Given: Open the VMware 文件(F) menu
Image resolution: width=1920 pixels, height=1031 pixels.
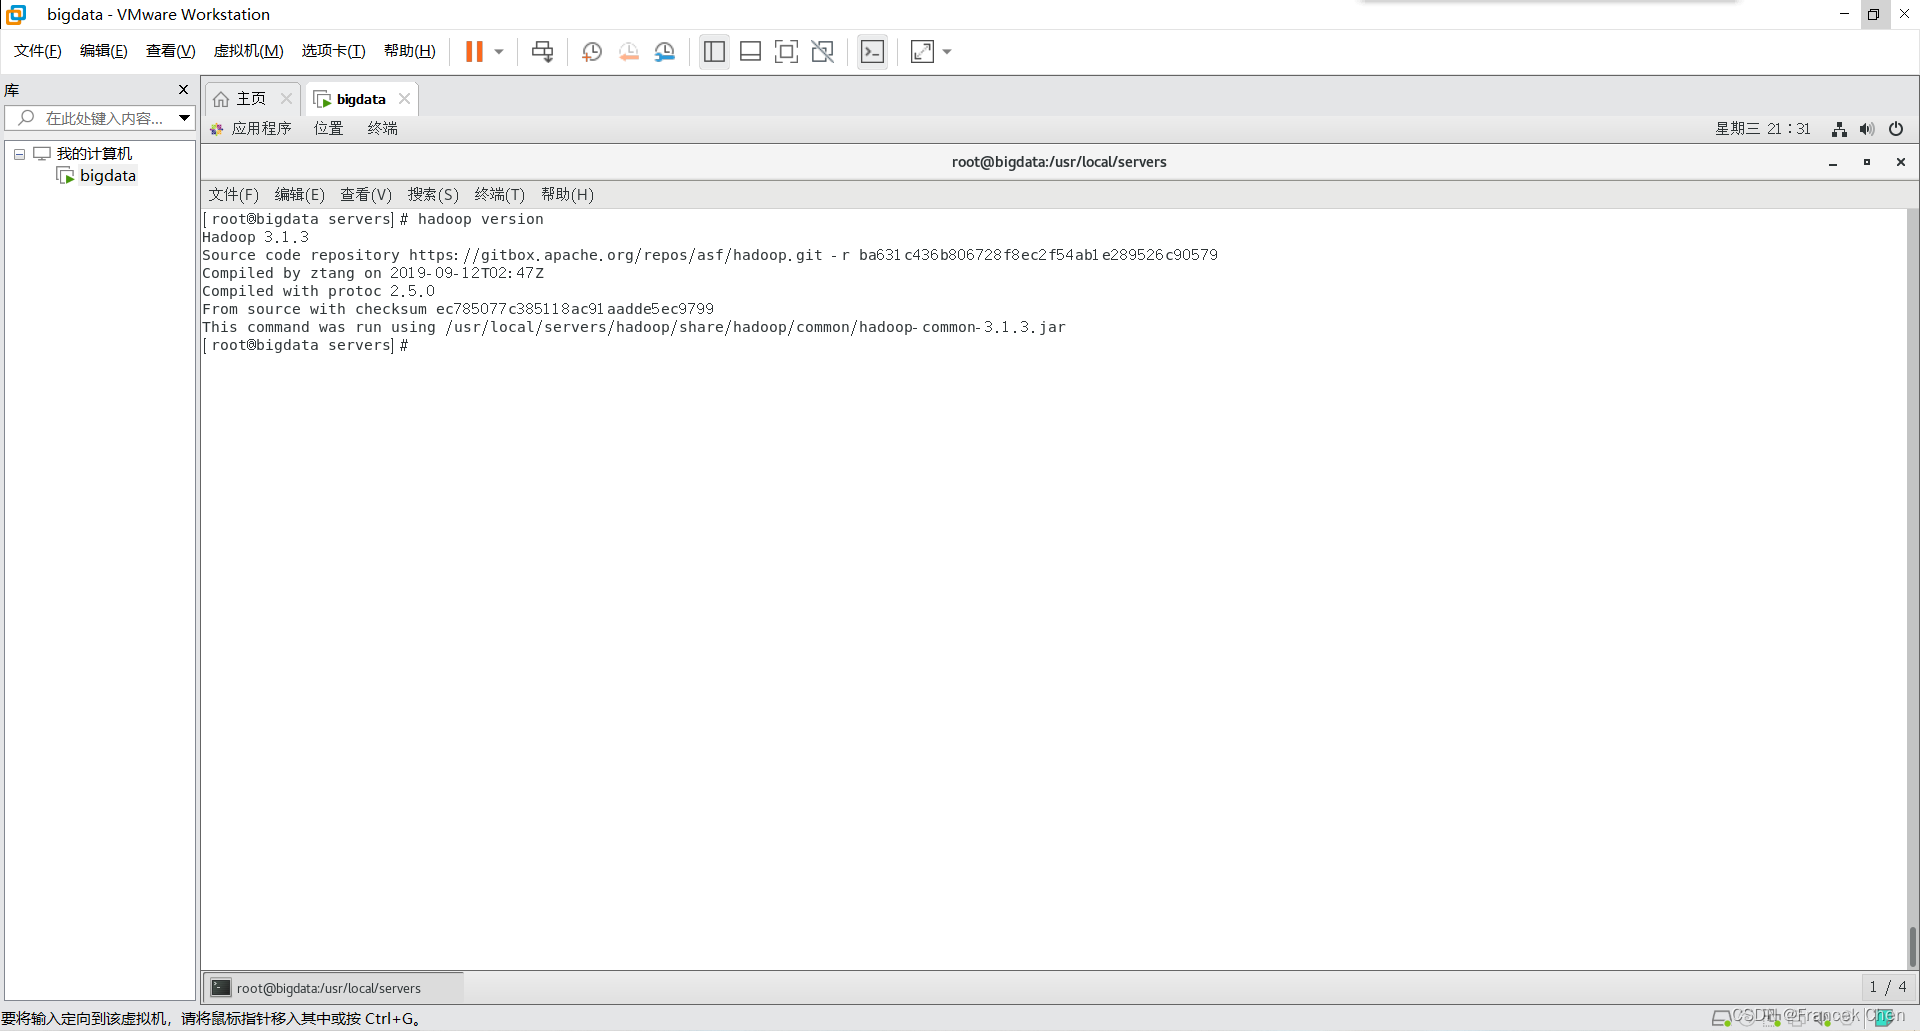Looking at the screenshot, I should [38, 51].
